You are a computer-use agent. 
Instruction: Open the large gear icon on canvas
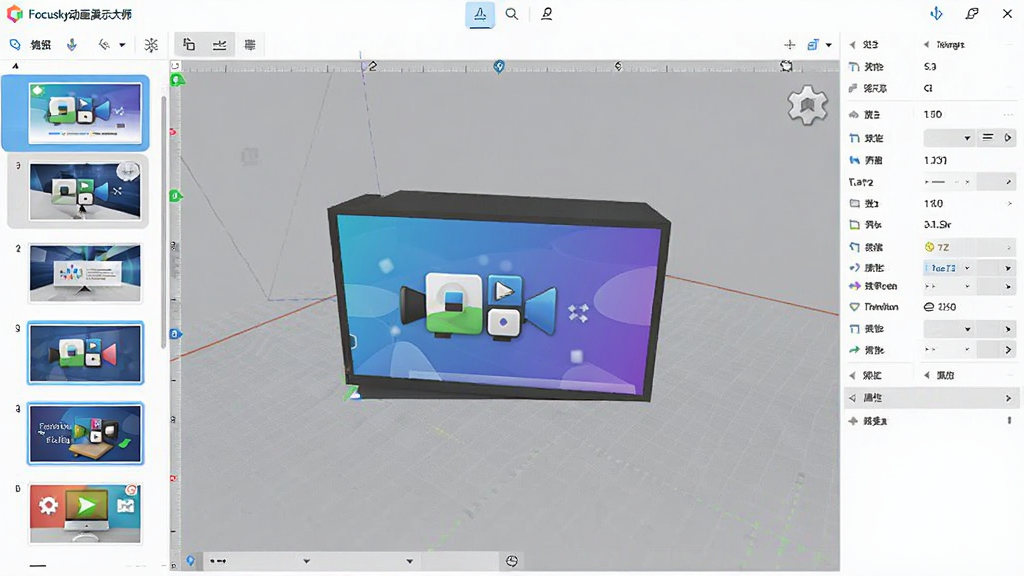point(807,105)
